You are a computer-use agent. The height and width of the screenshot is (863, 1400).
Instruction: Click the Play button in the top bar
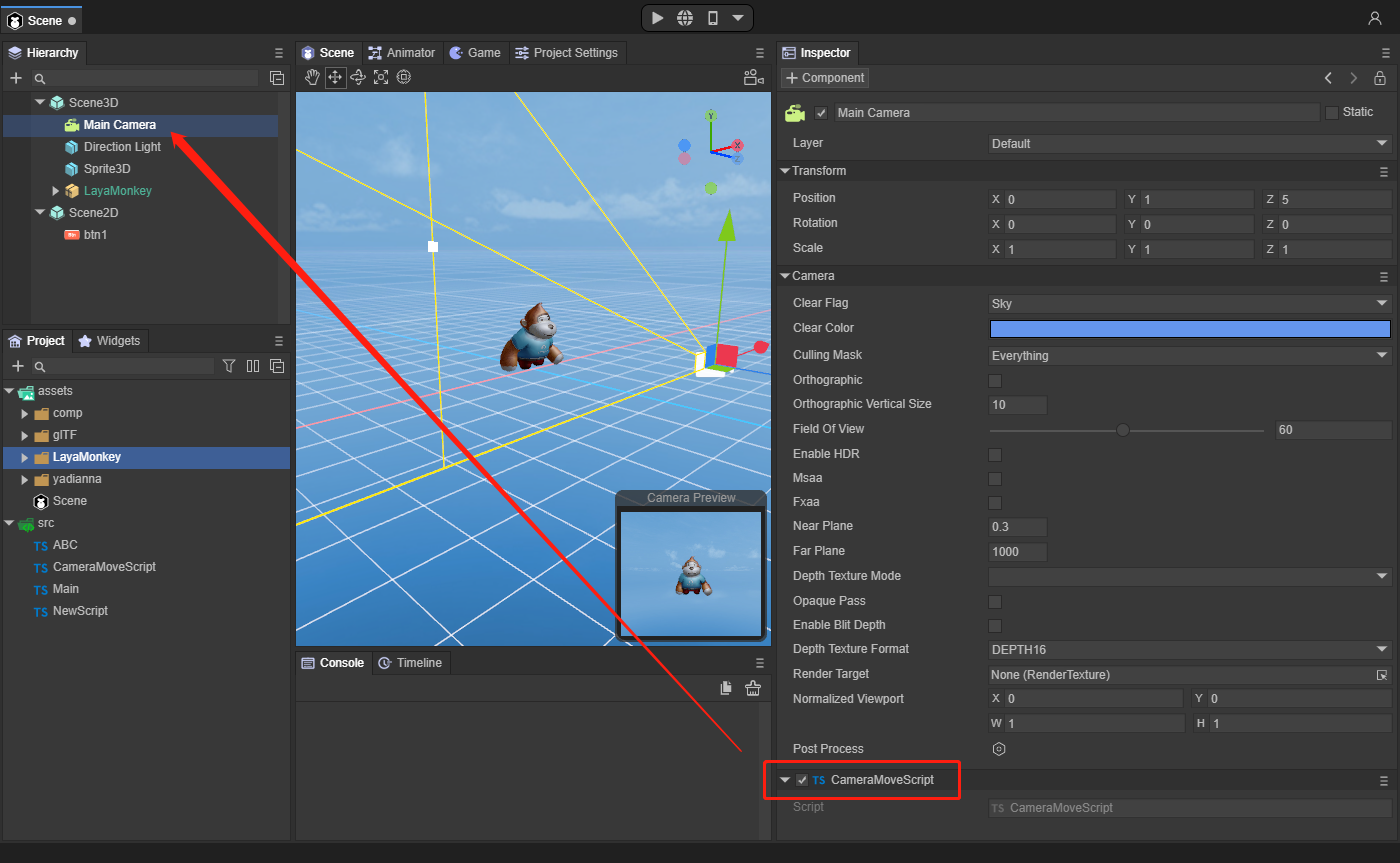[657, 18]
